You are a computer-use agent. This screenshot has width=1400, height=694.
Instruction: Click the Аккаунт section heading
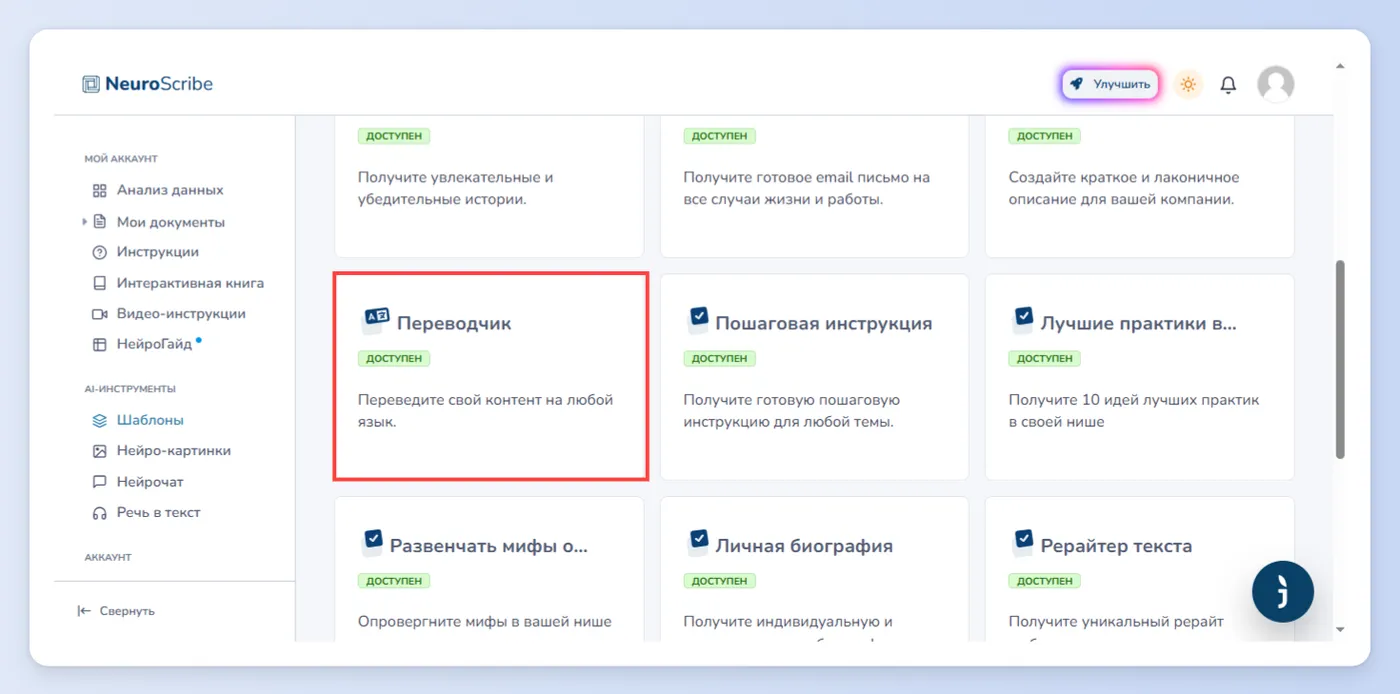click(108, 558)
